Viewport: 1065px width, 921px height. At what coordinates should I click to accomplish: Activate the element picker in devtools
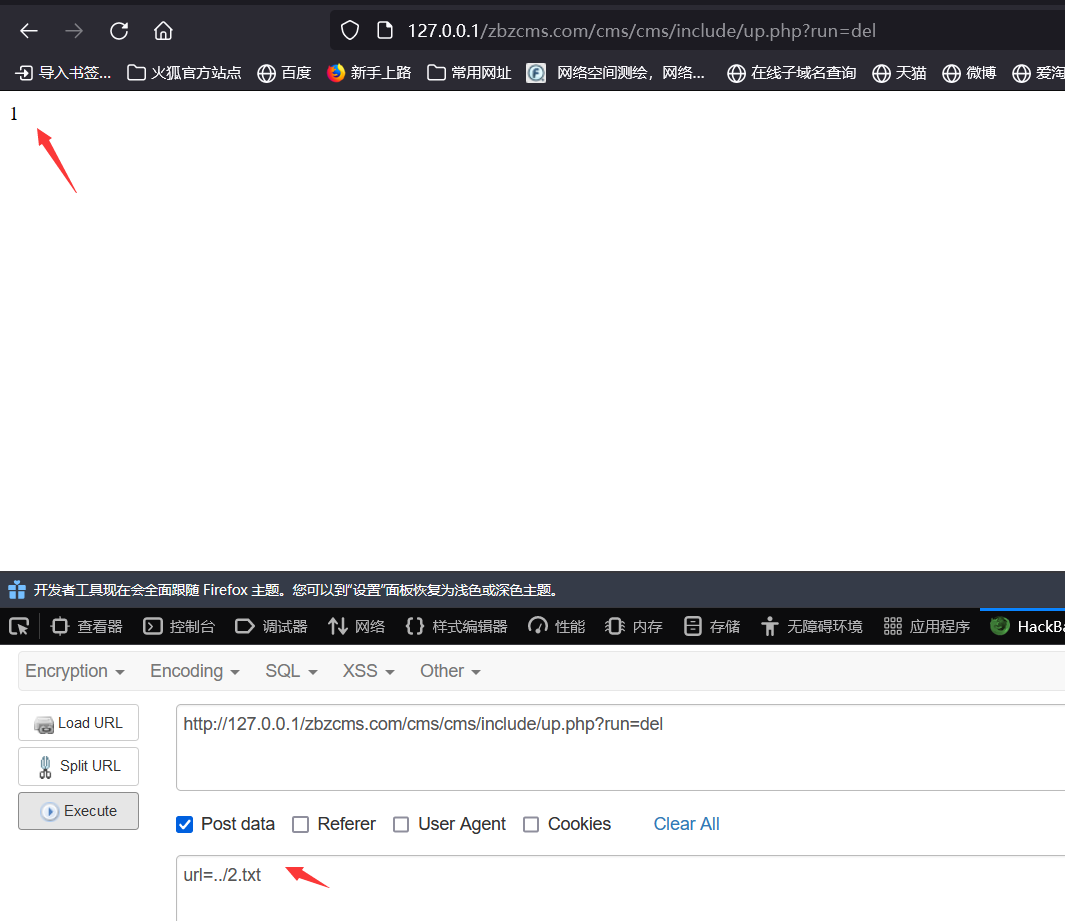[x=19, y=626]
